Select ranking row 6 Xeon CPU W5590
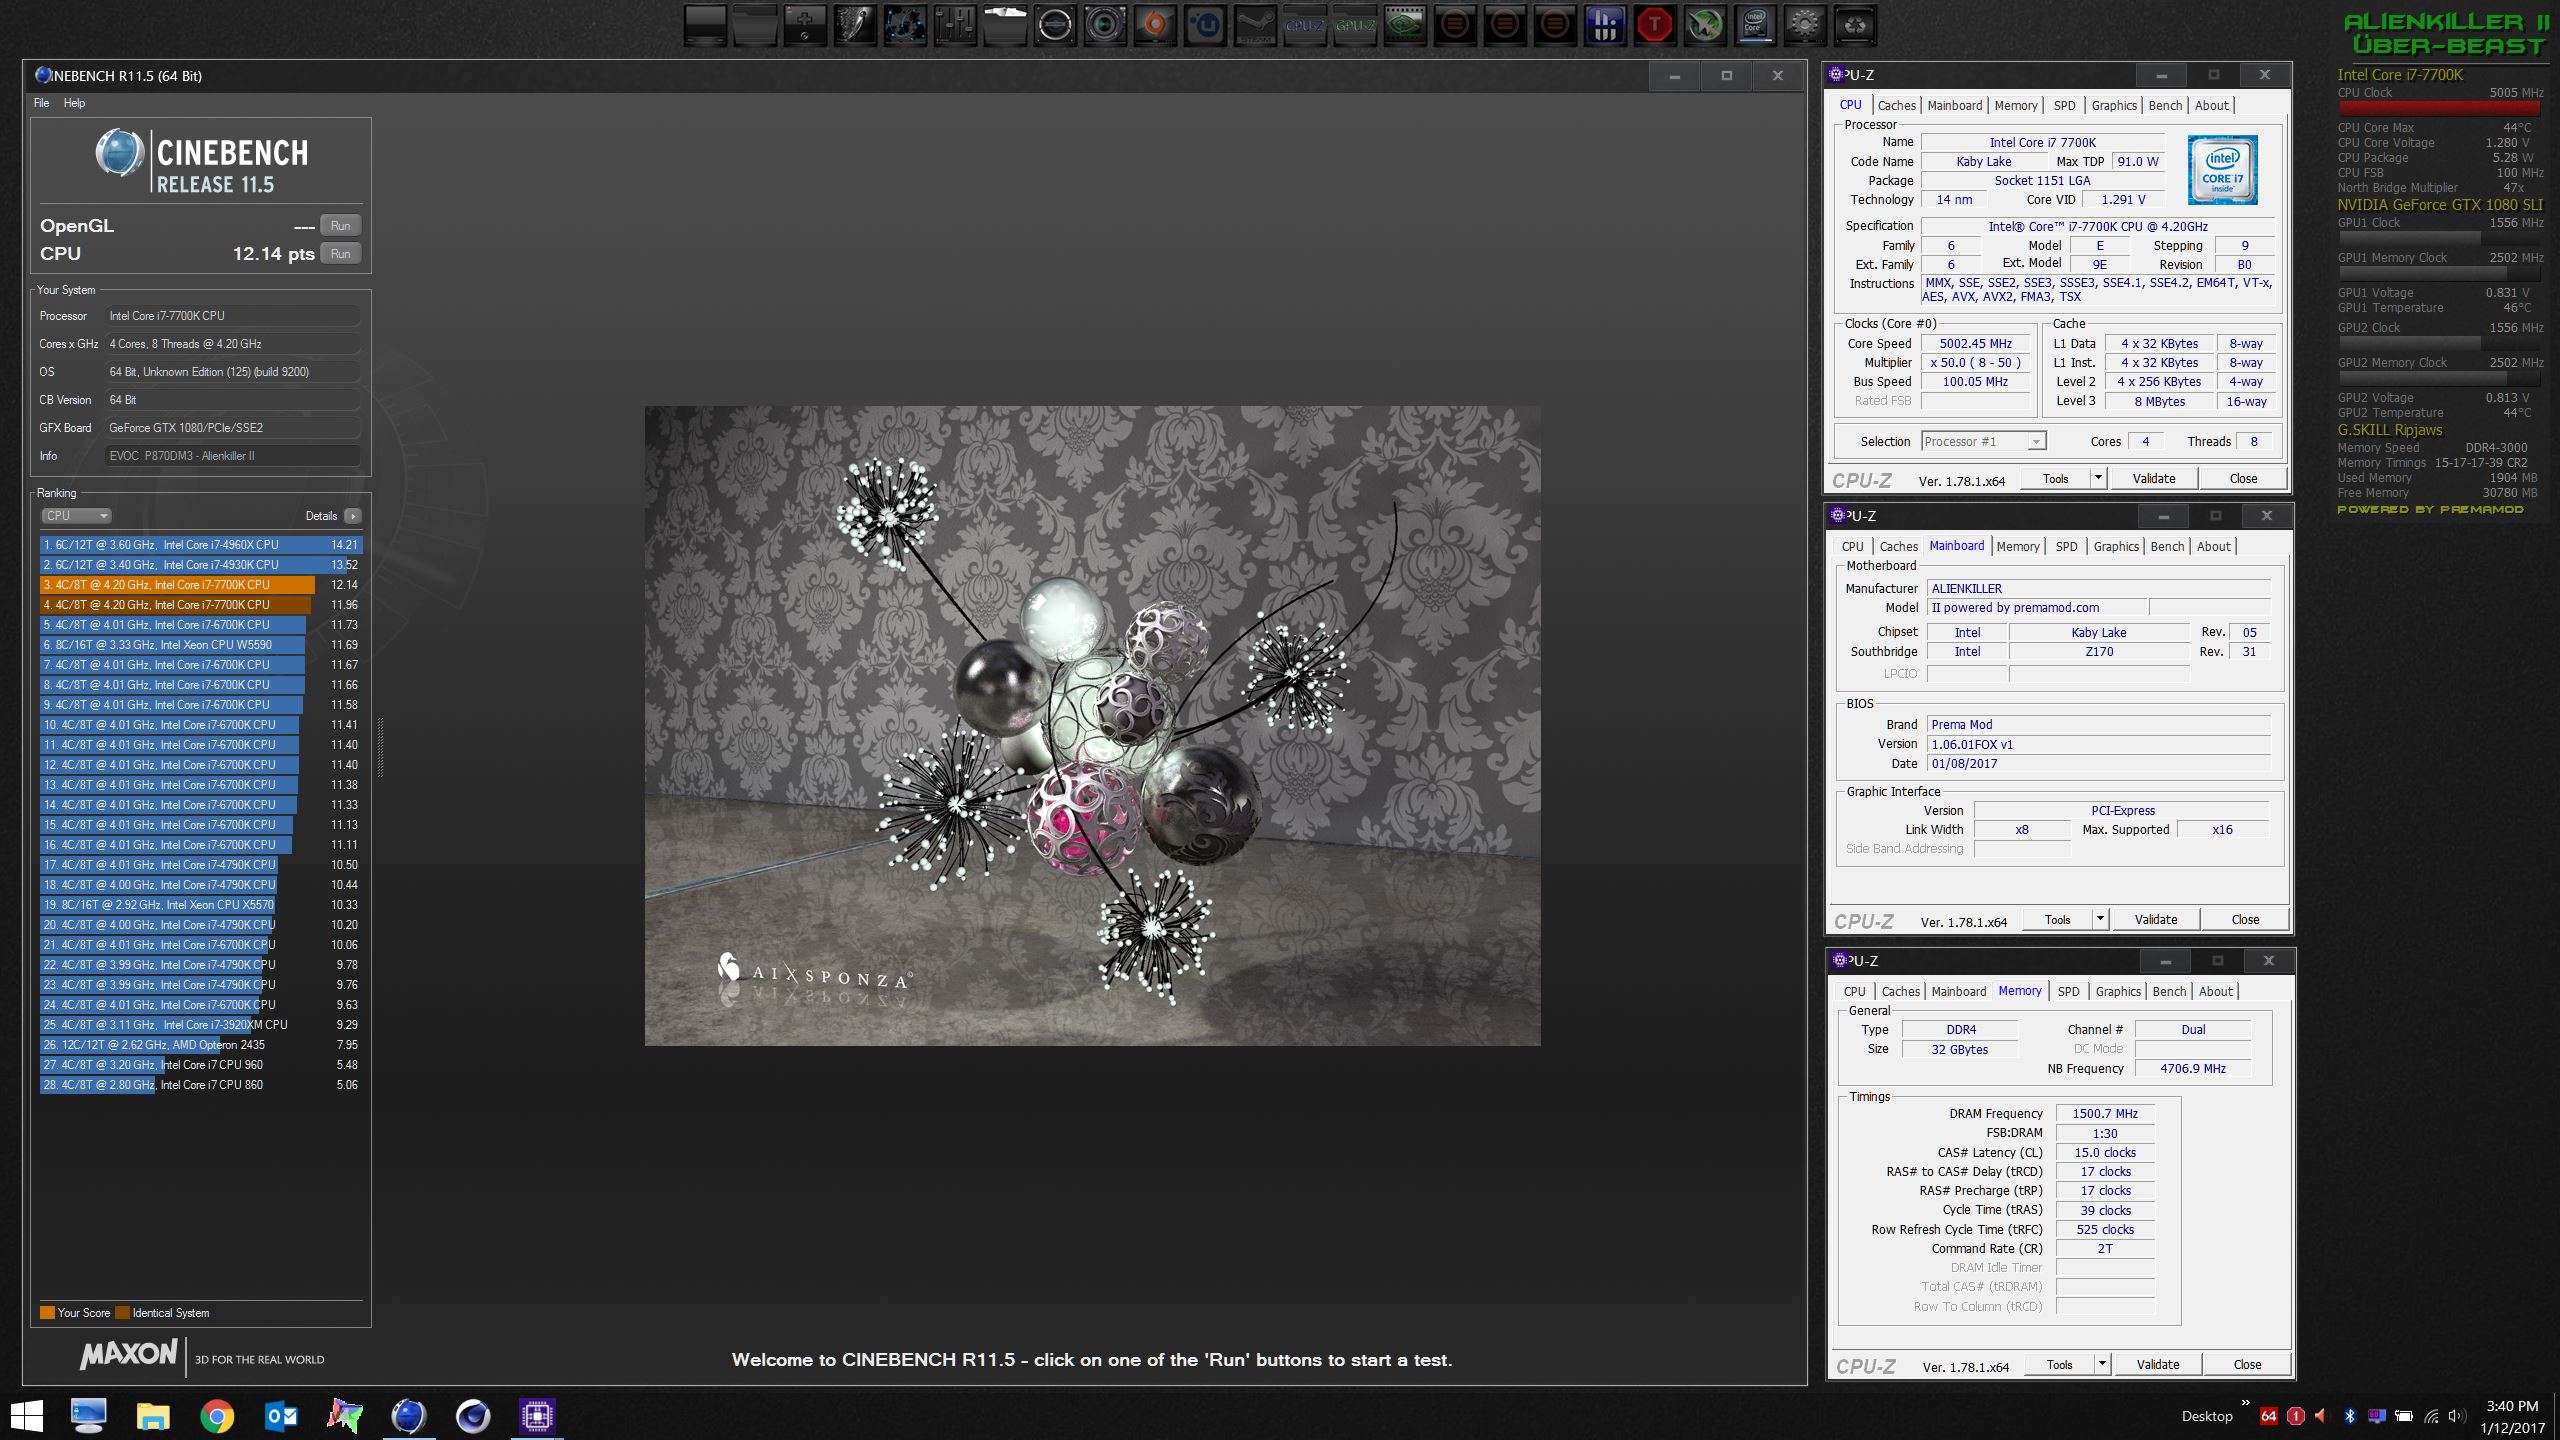This screenshot has width=2560, height=1440. [x=200, y=645]
